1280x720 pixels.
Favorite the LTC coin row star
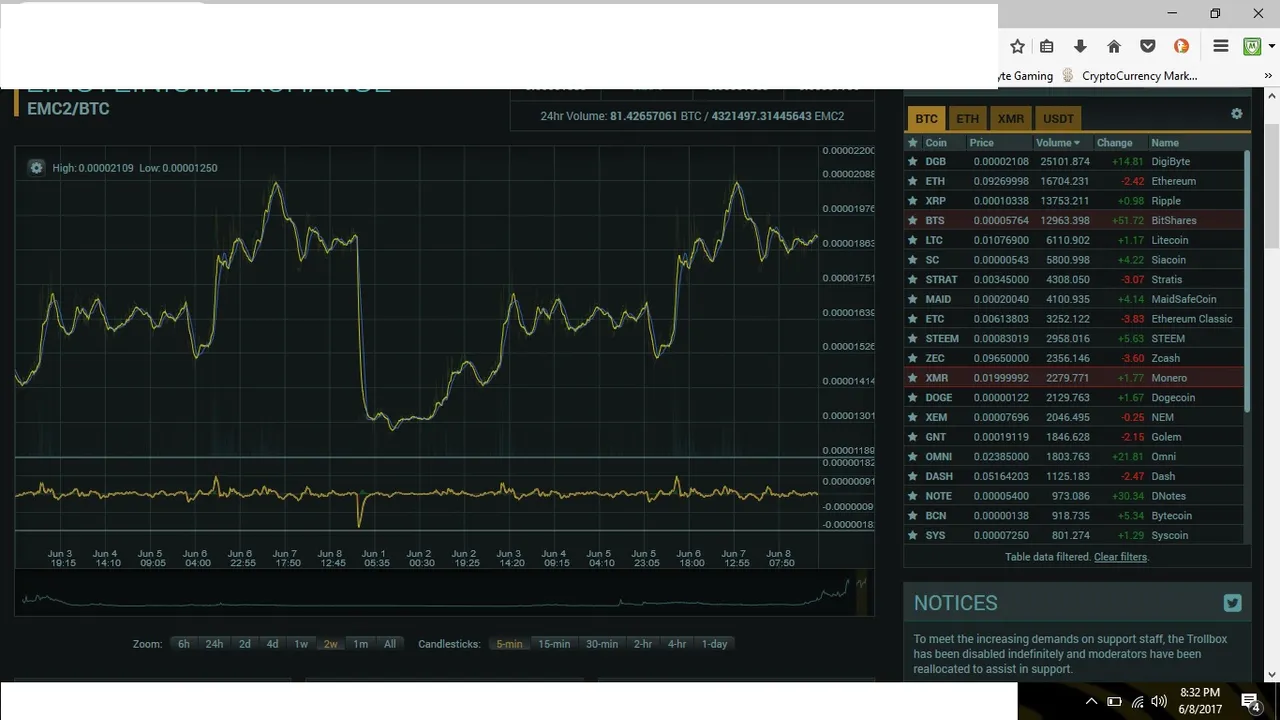pyautogui.click(x=912, y=240)
